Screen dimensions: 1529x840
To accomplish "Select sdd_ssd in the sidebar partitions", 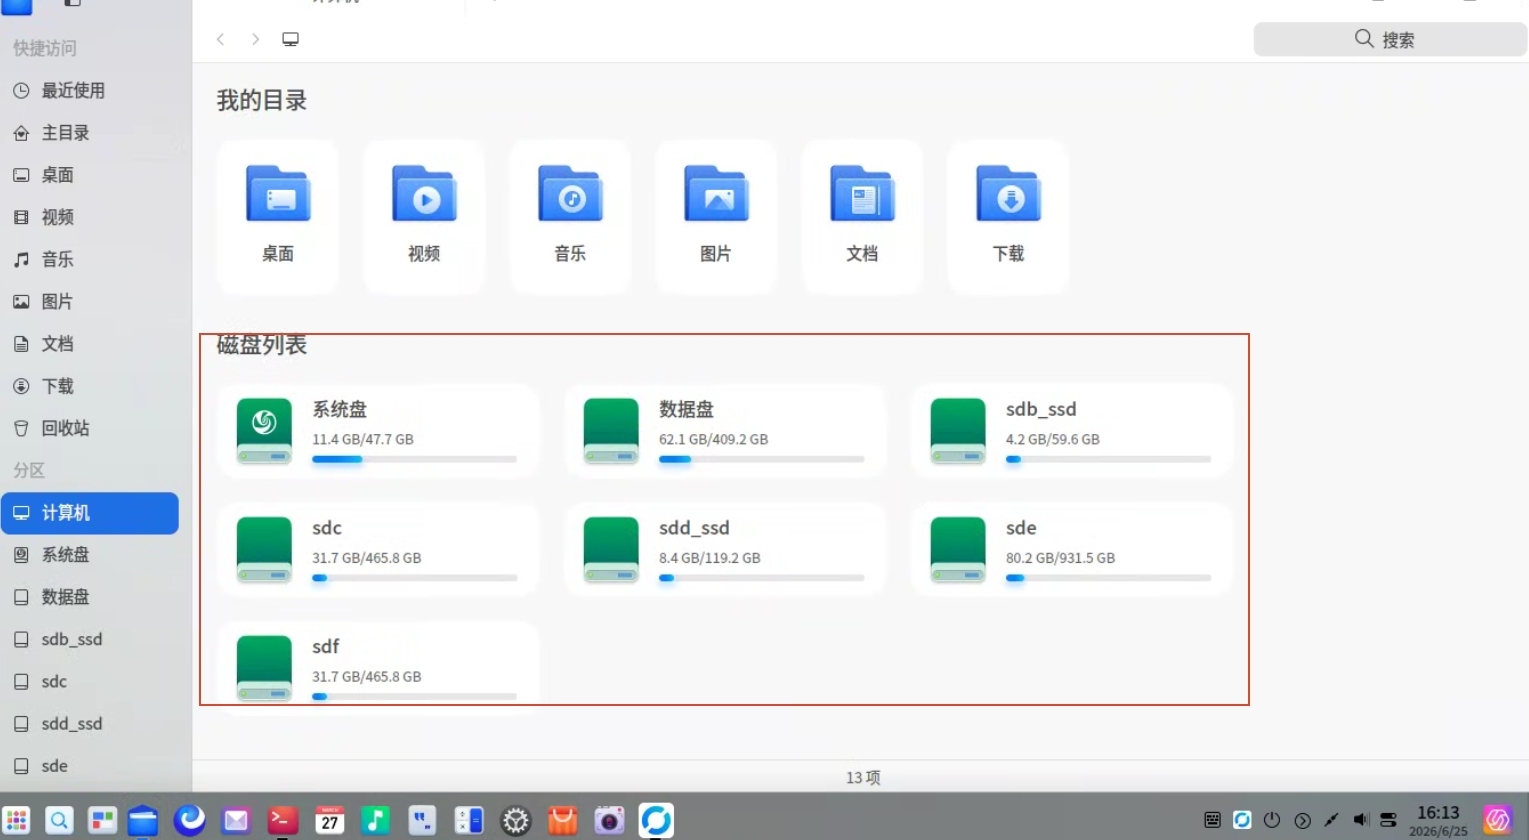I will click(x=90, y=723).
